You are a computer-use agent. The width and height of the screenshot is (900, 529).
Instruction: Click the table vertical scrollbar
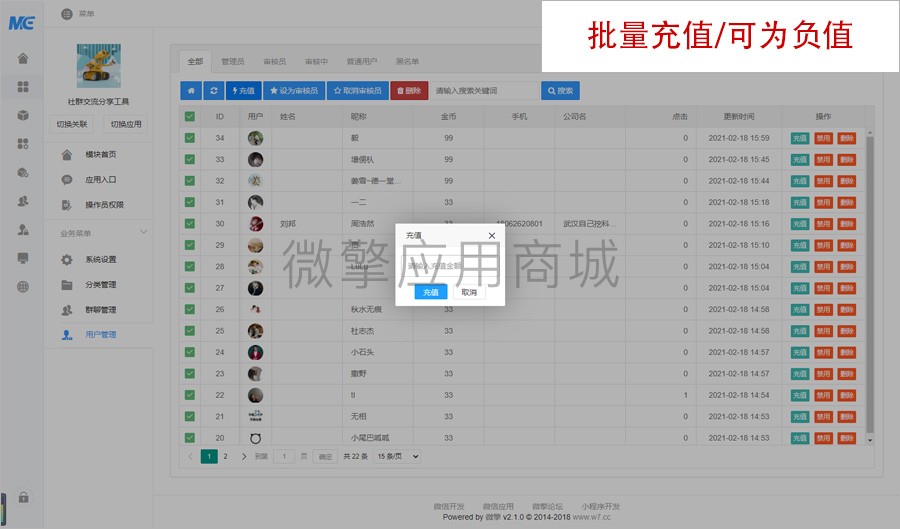(870, 284)
